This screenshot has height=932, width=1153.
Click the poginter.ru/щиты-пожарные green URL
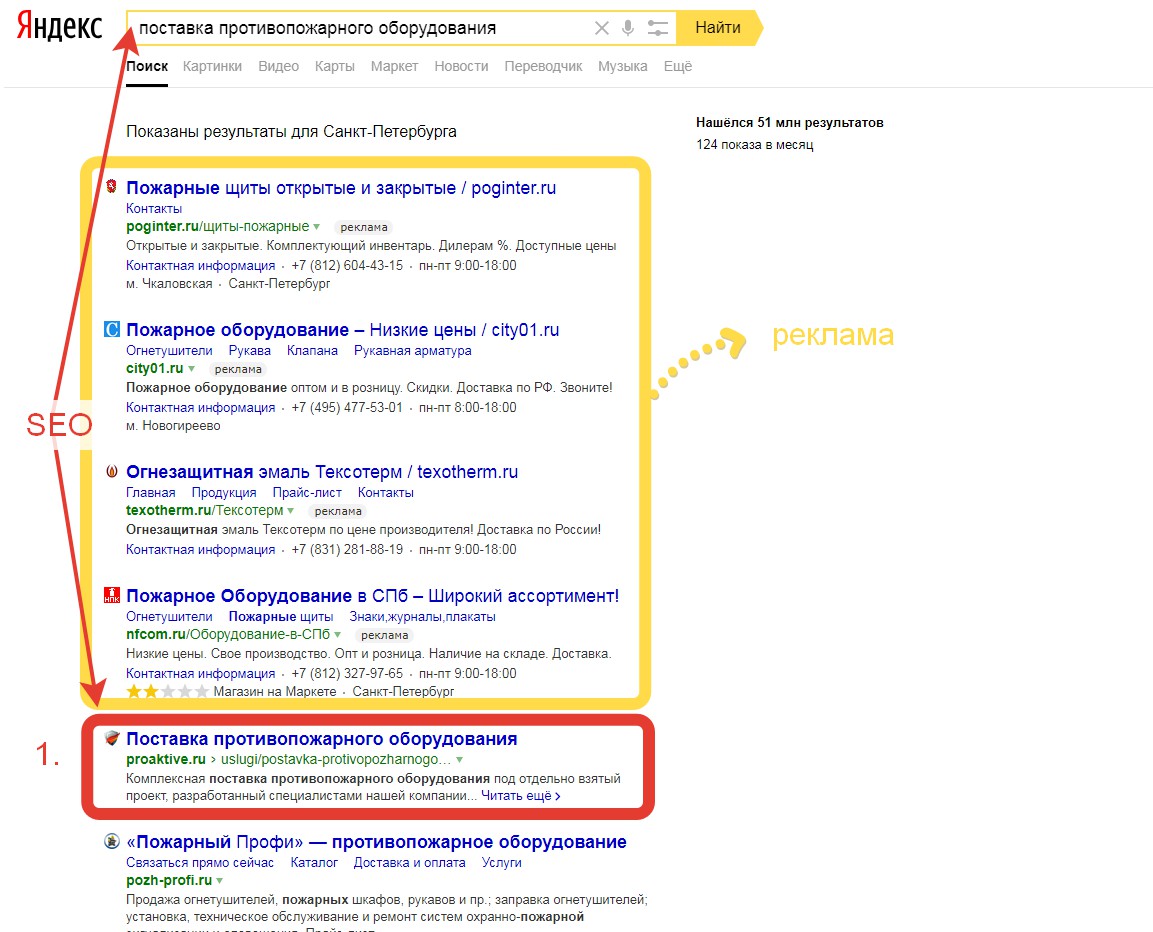[x=218, y=227]
